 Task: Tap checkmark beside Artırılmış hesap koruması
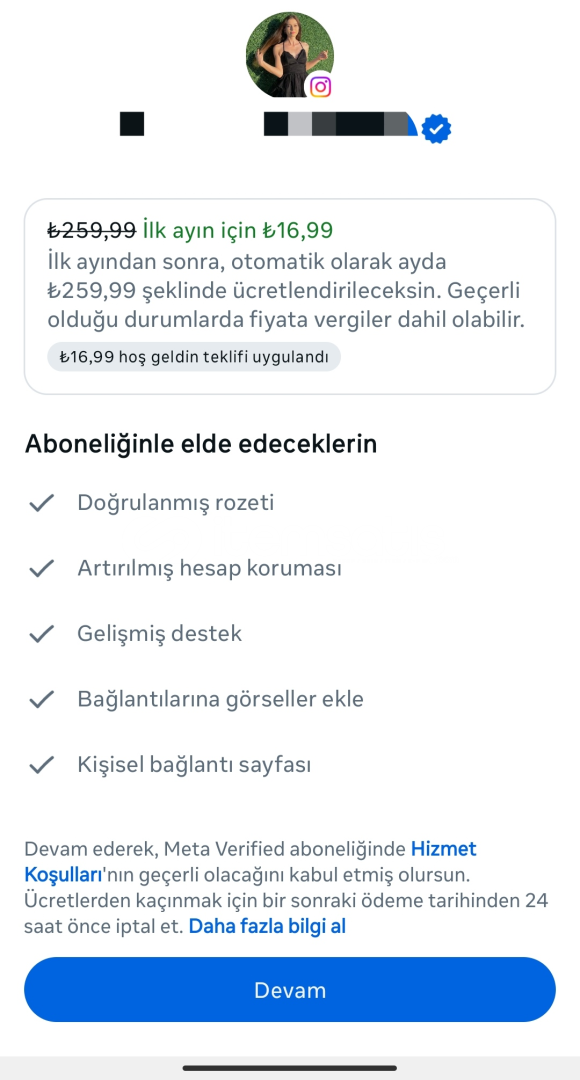coord(42,569)
